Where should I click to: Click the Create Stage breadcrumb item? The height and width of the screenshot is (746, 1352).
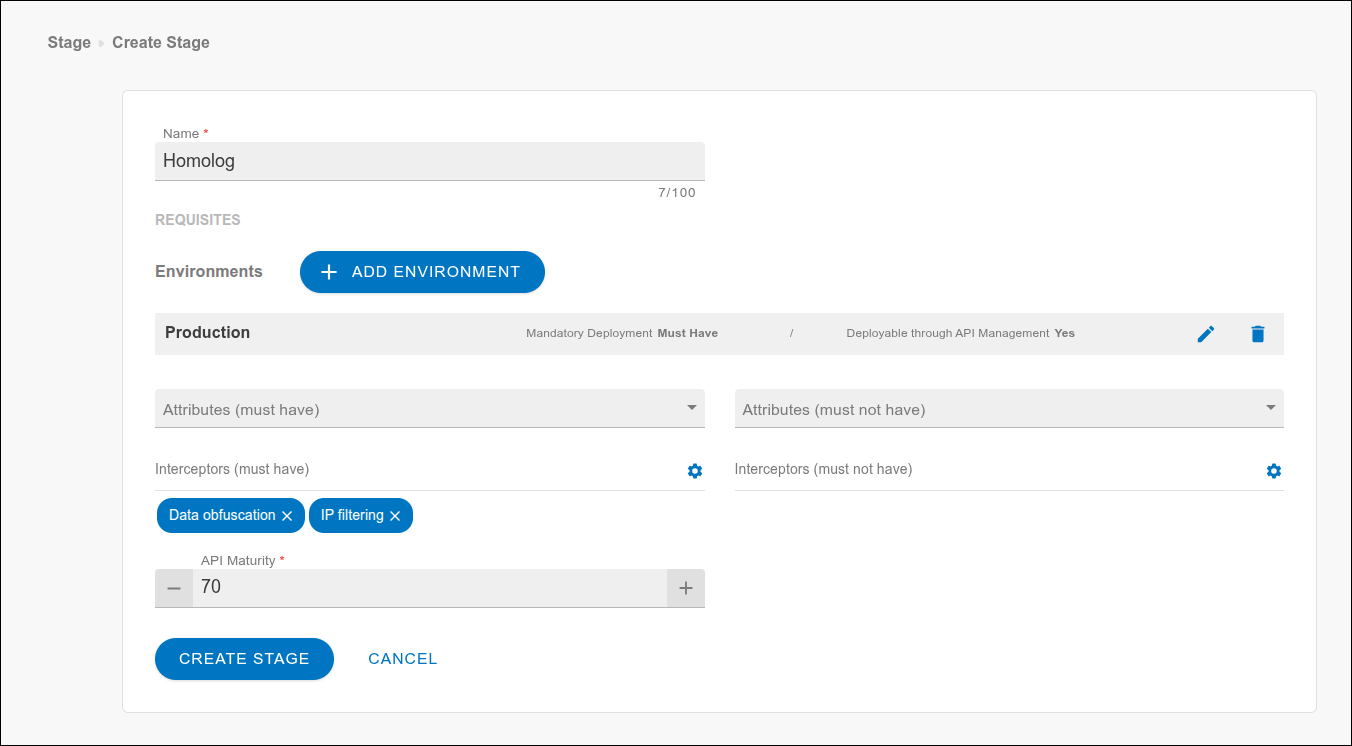(161, 43)
